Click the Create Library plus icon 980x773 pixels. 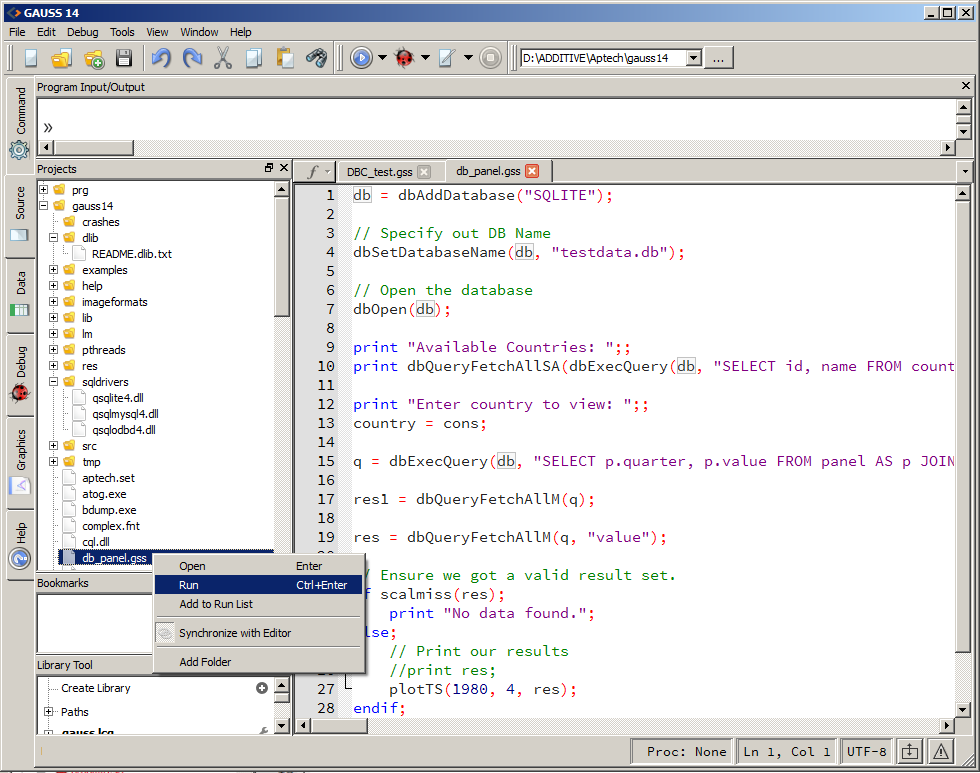click(262, 688)
